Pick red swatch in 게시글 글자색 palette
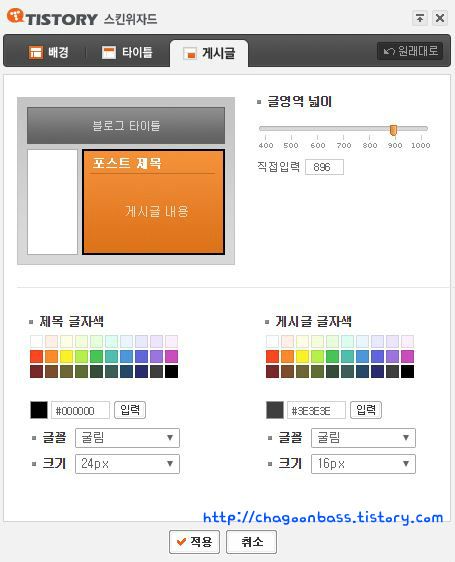The height and width of the screenshot is (562, 455). [x=272, y=357]
